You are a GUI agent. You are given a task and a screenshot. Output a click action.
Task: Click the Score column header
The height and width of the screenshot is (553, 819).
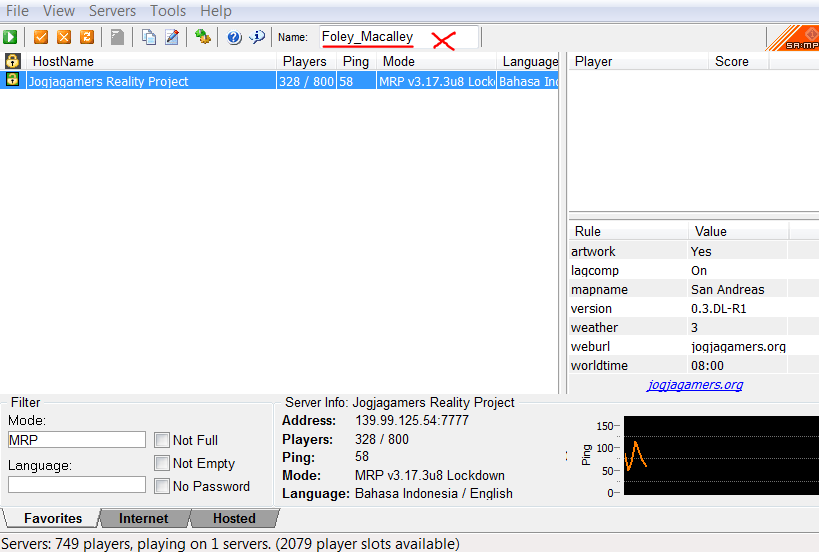coord(739,61)
